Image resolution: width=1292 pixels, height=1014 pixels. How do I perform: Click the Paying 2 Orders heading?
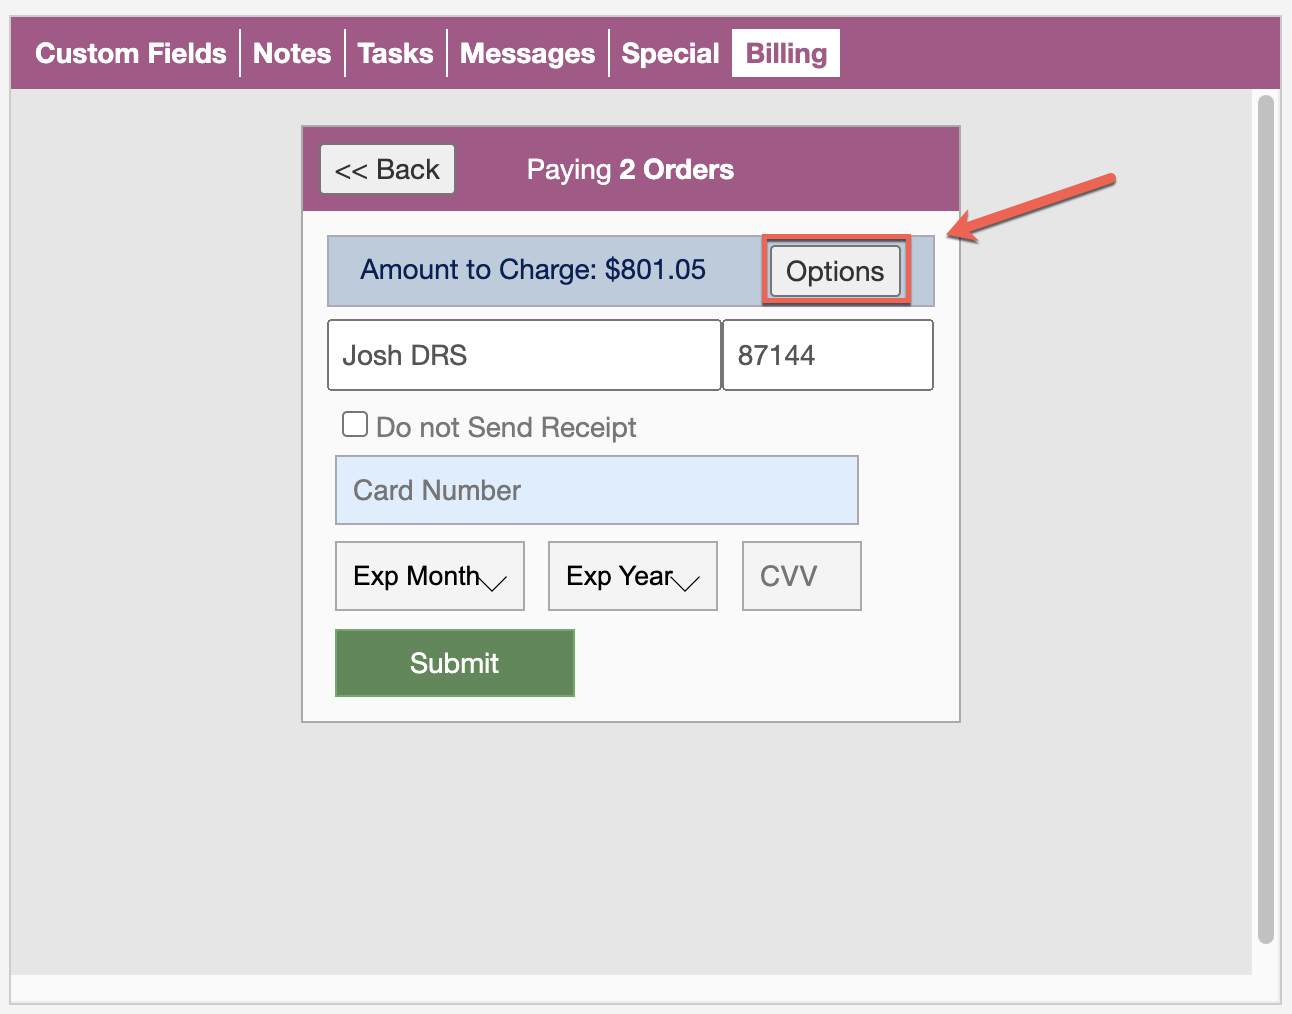630,170
